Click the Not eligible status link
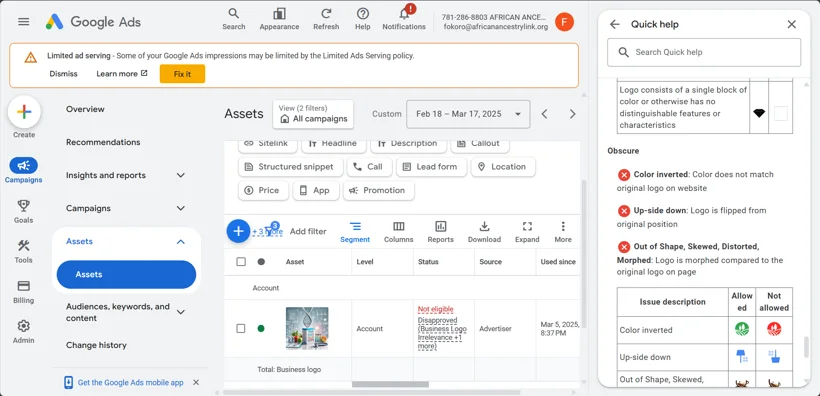The image size is (820, 396). [436, 309]
